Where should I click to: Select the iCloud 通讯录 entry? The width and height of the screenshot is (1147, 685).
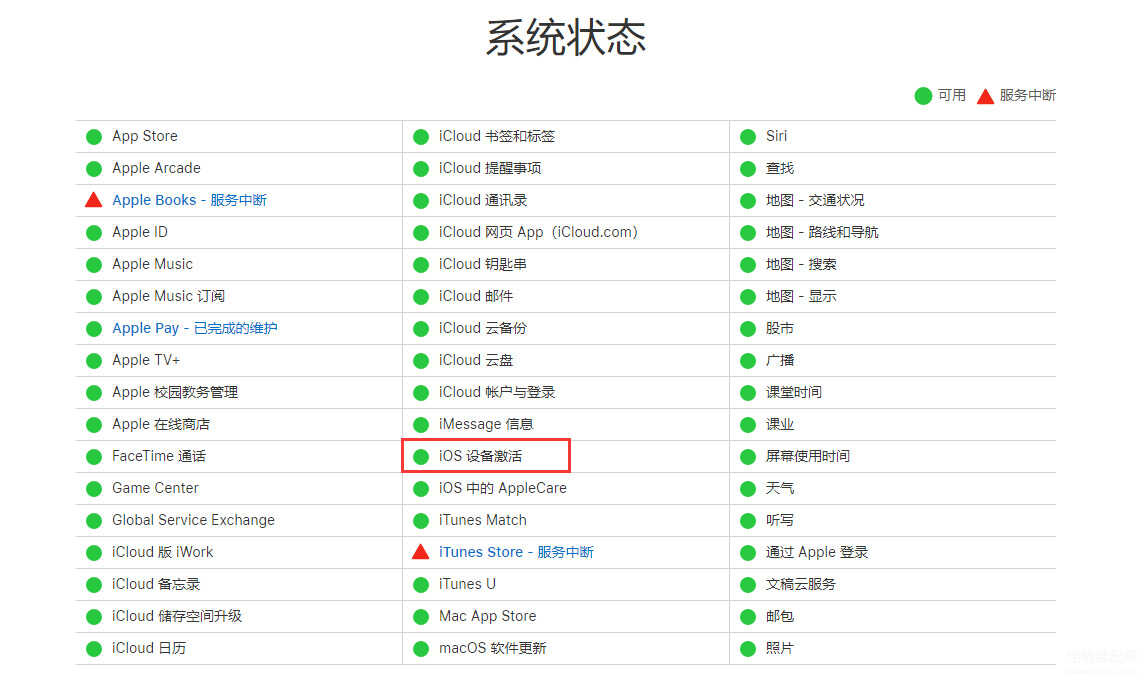point(483,201)
